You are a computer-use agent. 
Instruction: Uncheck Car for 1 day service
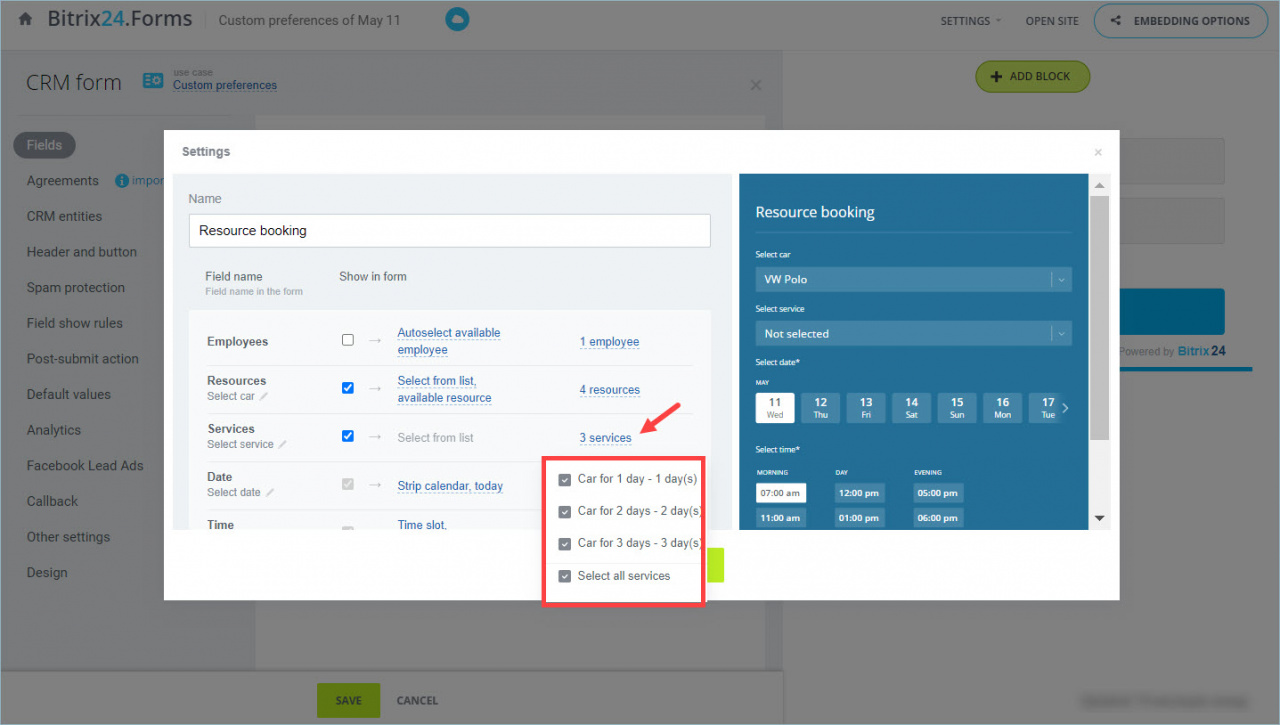(565, 480)
